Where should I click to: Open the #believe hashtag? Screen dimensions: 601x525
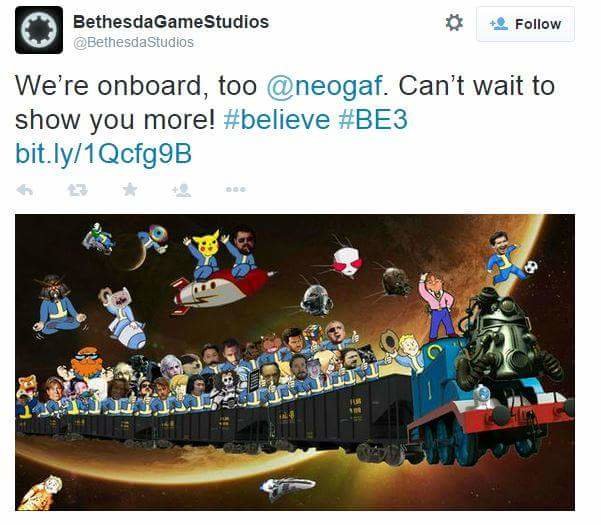(277, 120)
